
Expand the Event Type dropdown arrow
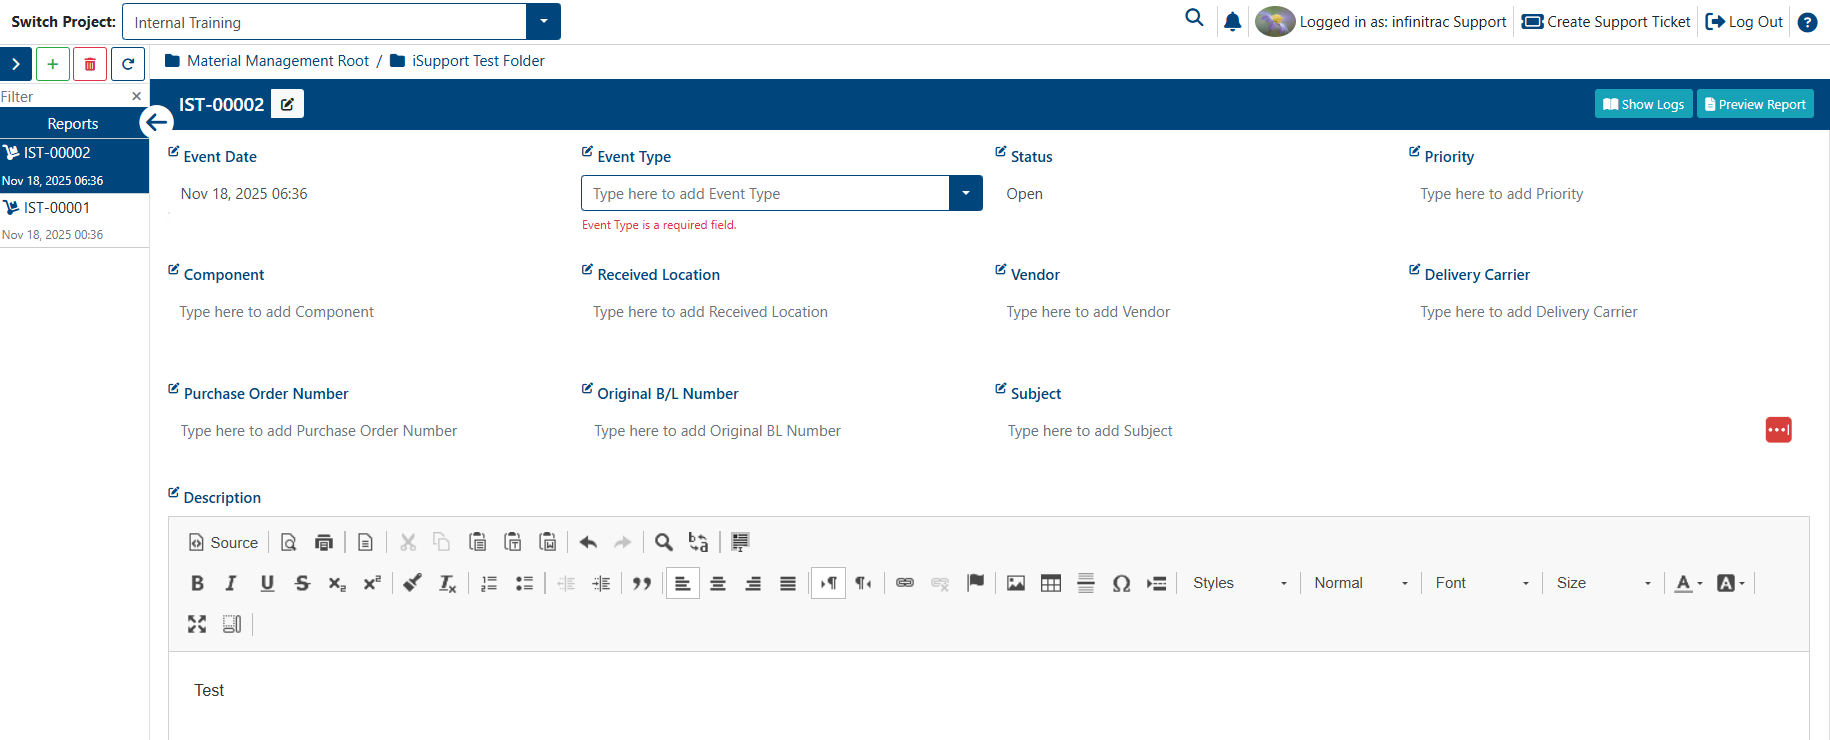966,193
